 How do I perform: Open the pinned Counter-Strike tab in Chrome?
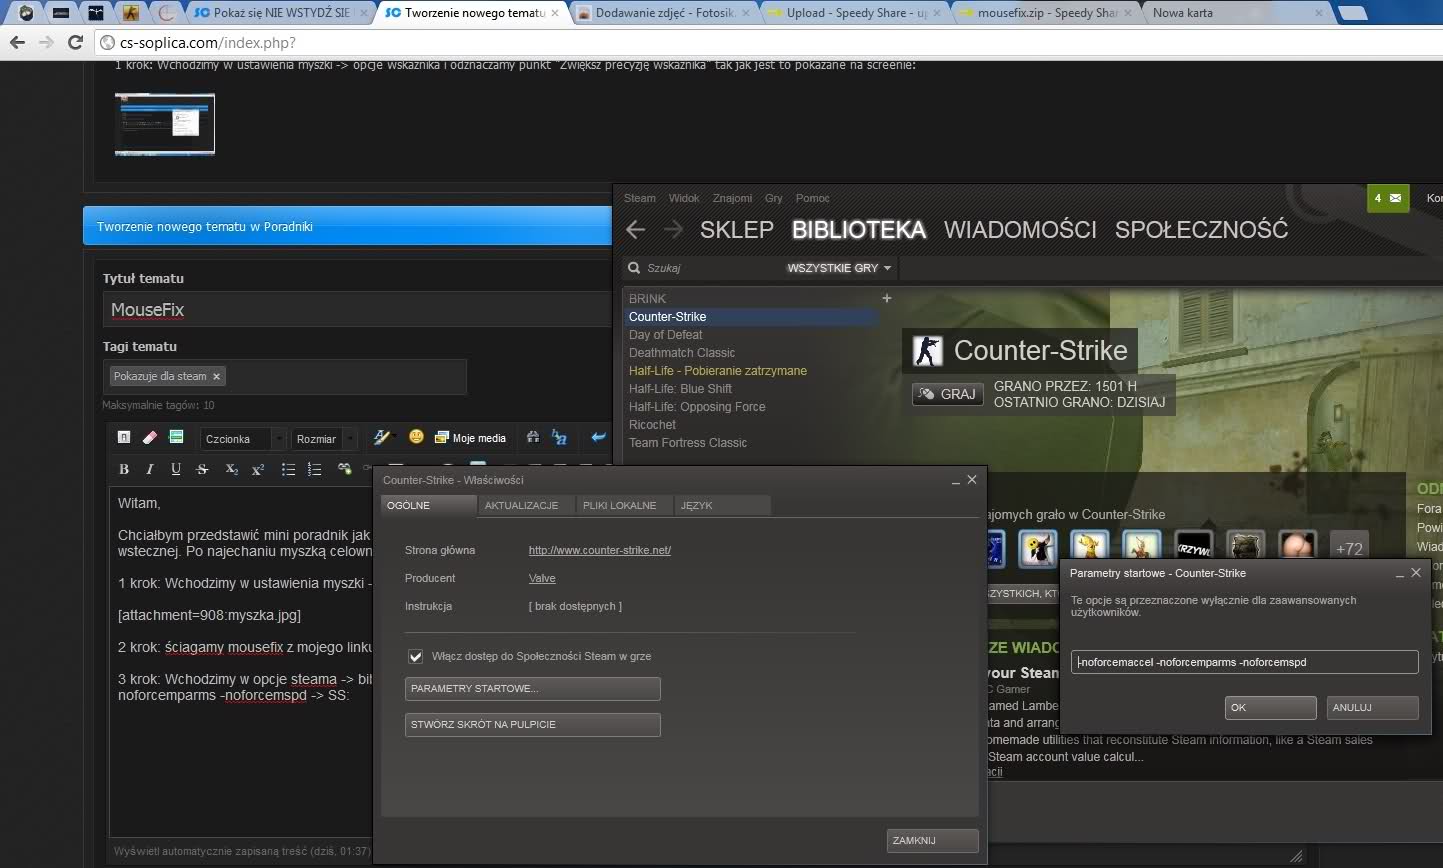coord(131,13)
